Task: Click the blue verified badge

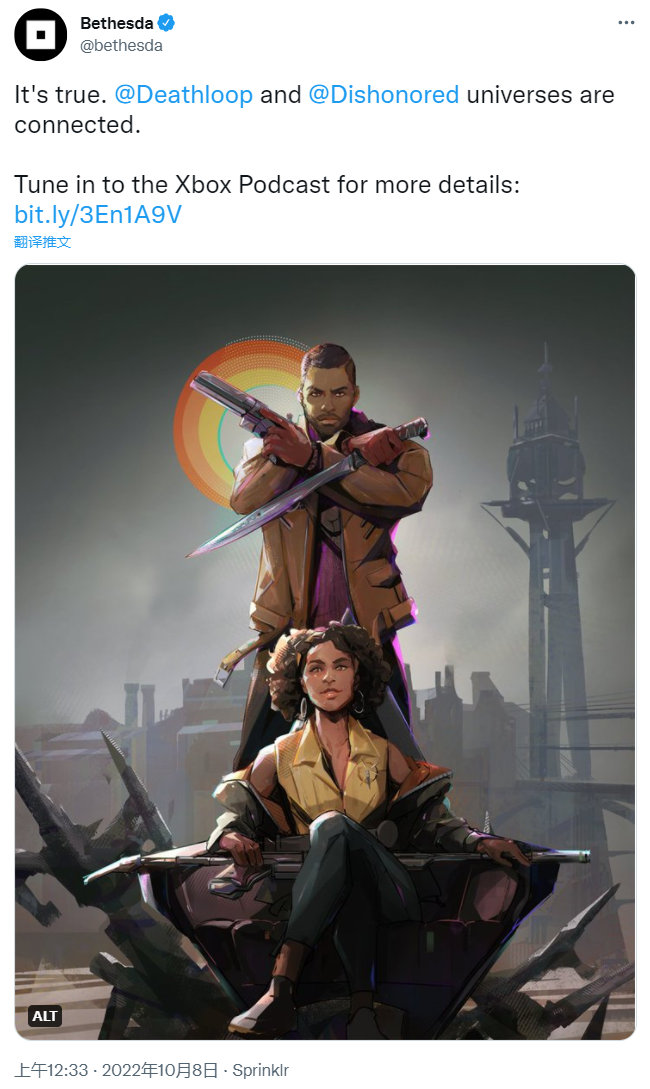Action: [166, 23]
